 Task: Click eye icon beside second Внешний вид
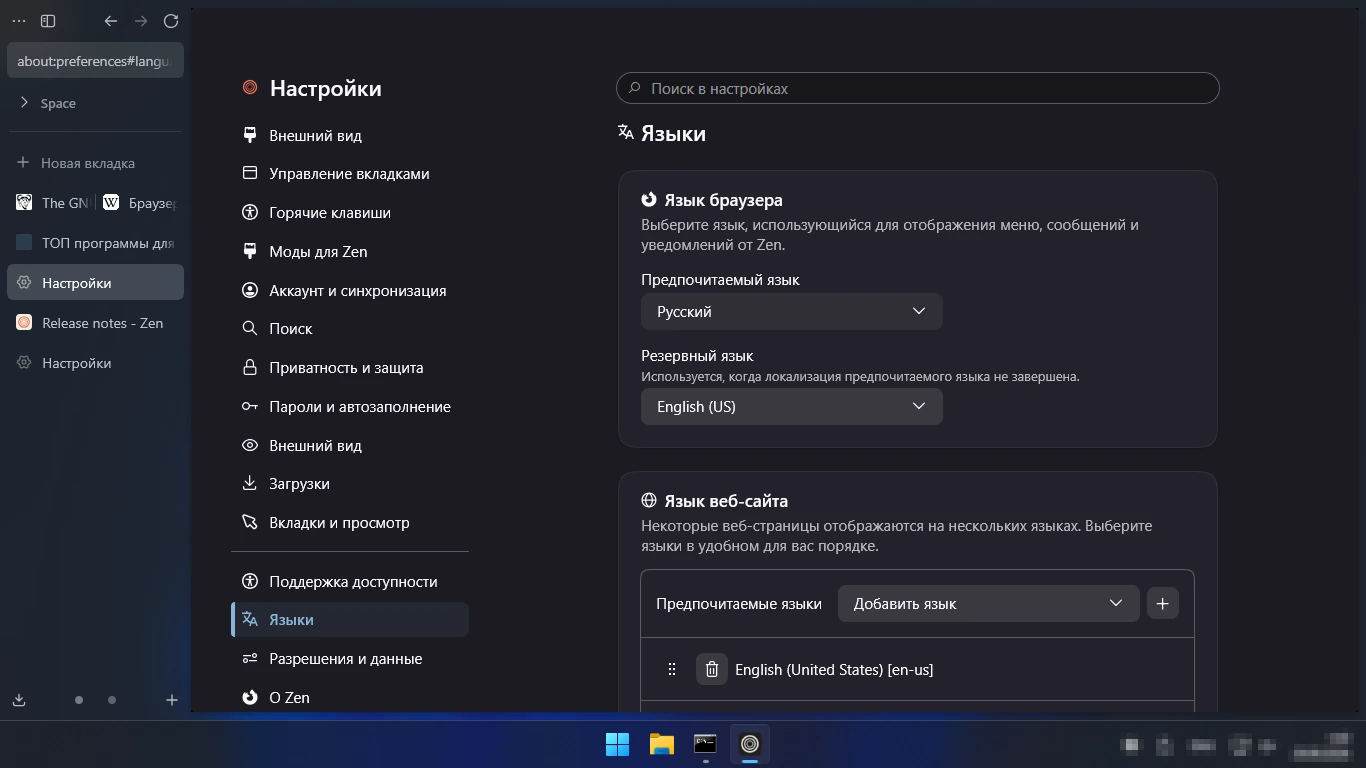(250, 445)
